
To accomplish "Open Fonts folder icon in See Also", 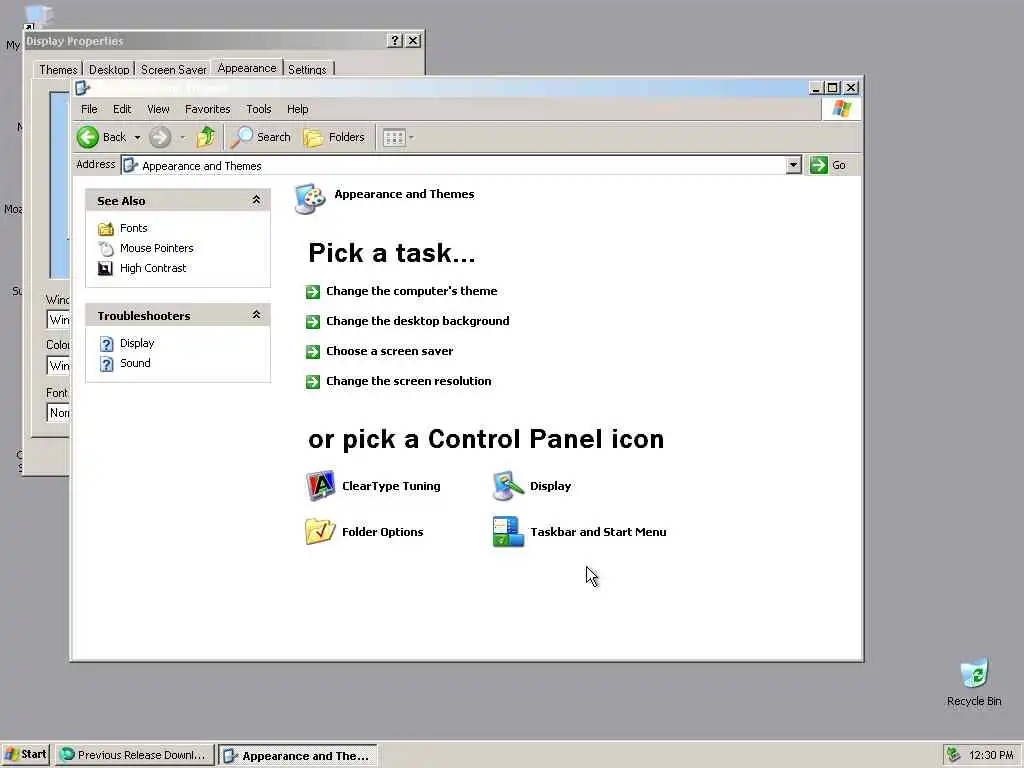I will coord(106,229).
